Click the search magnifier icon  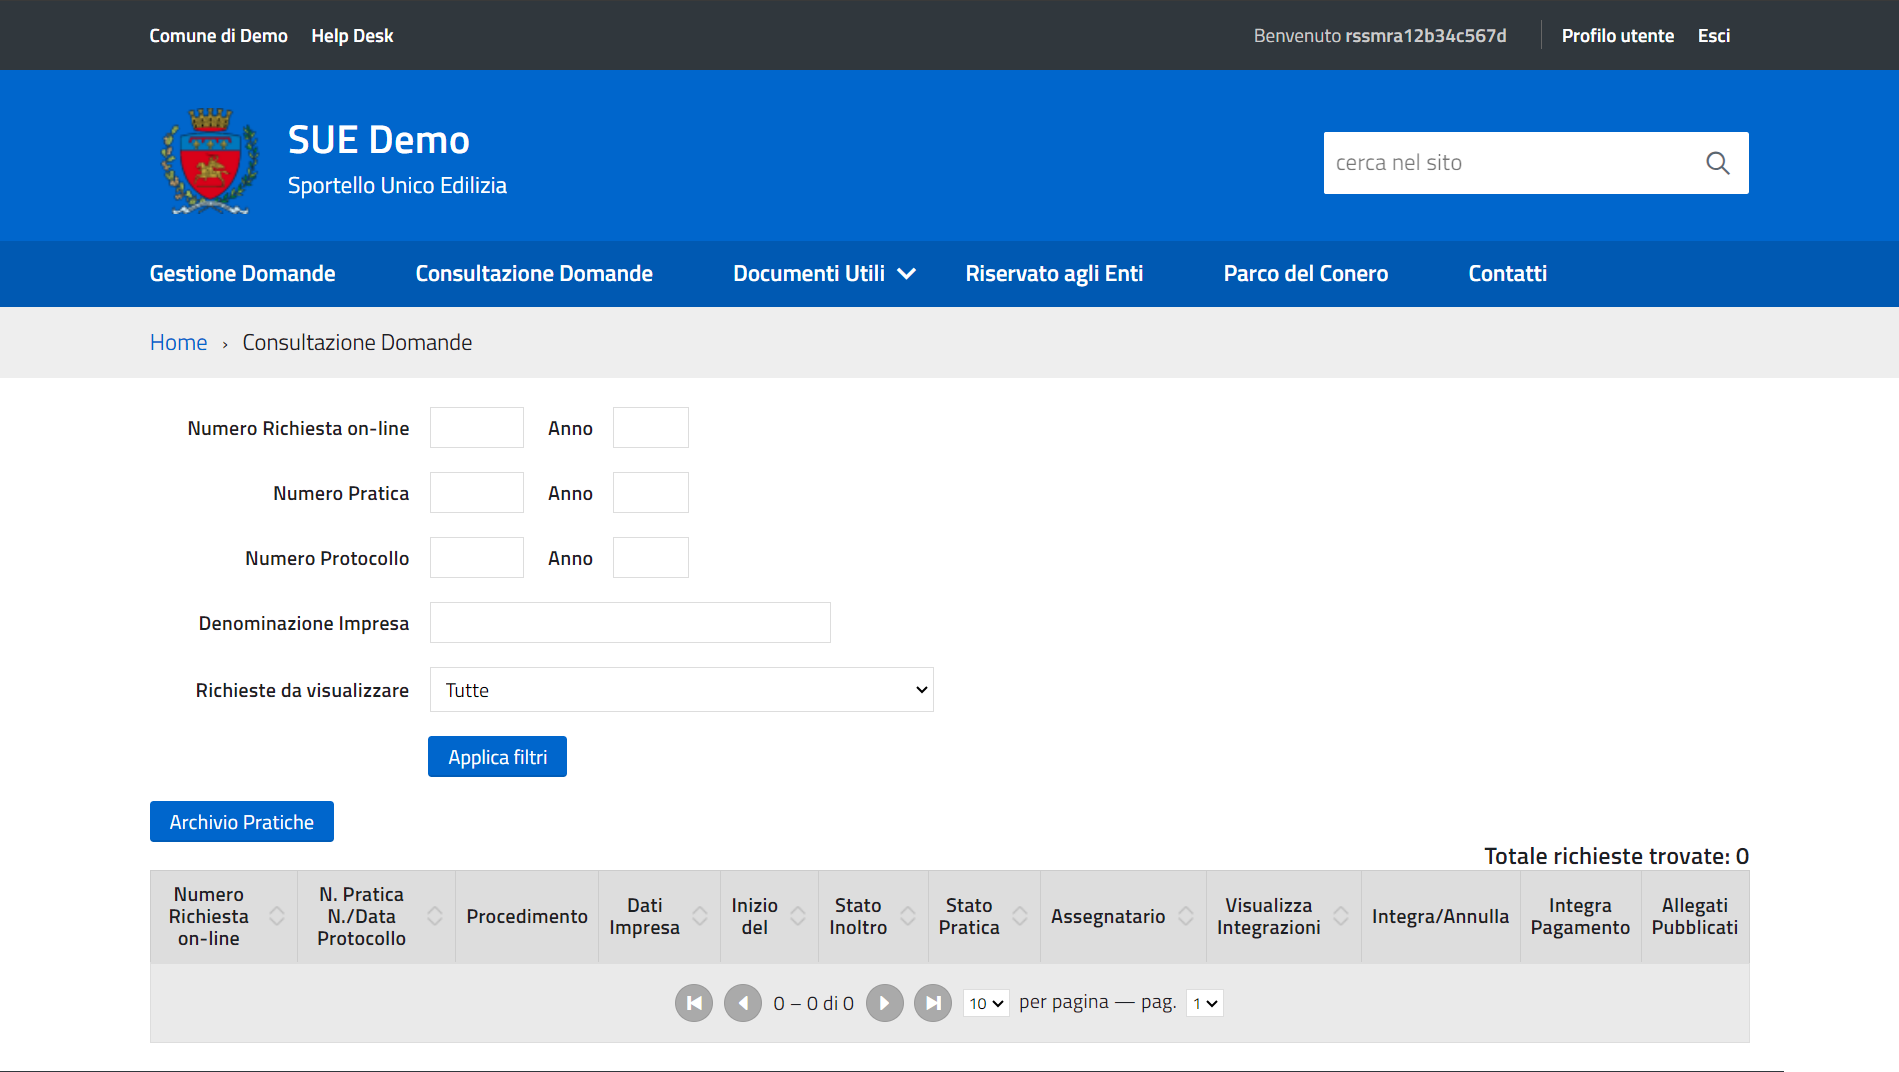point(1717,163)
